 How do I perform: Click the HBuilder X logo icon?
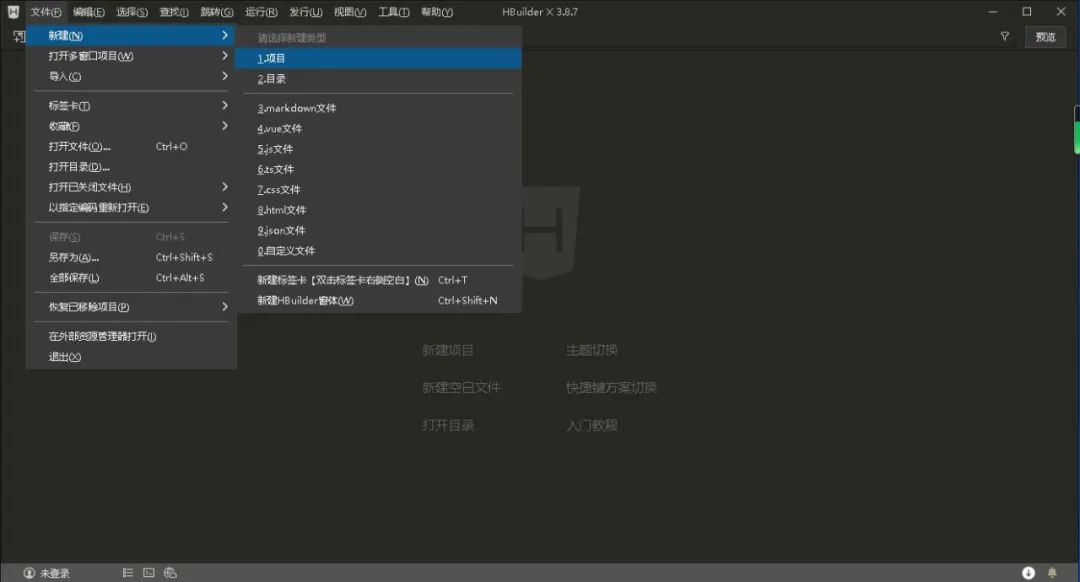(x=13, y=11)
